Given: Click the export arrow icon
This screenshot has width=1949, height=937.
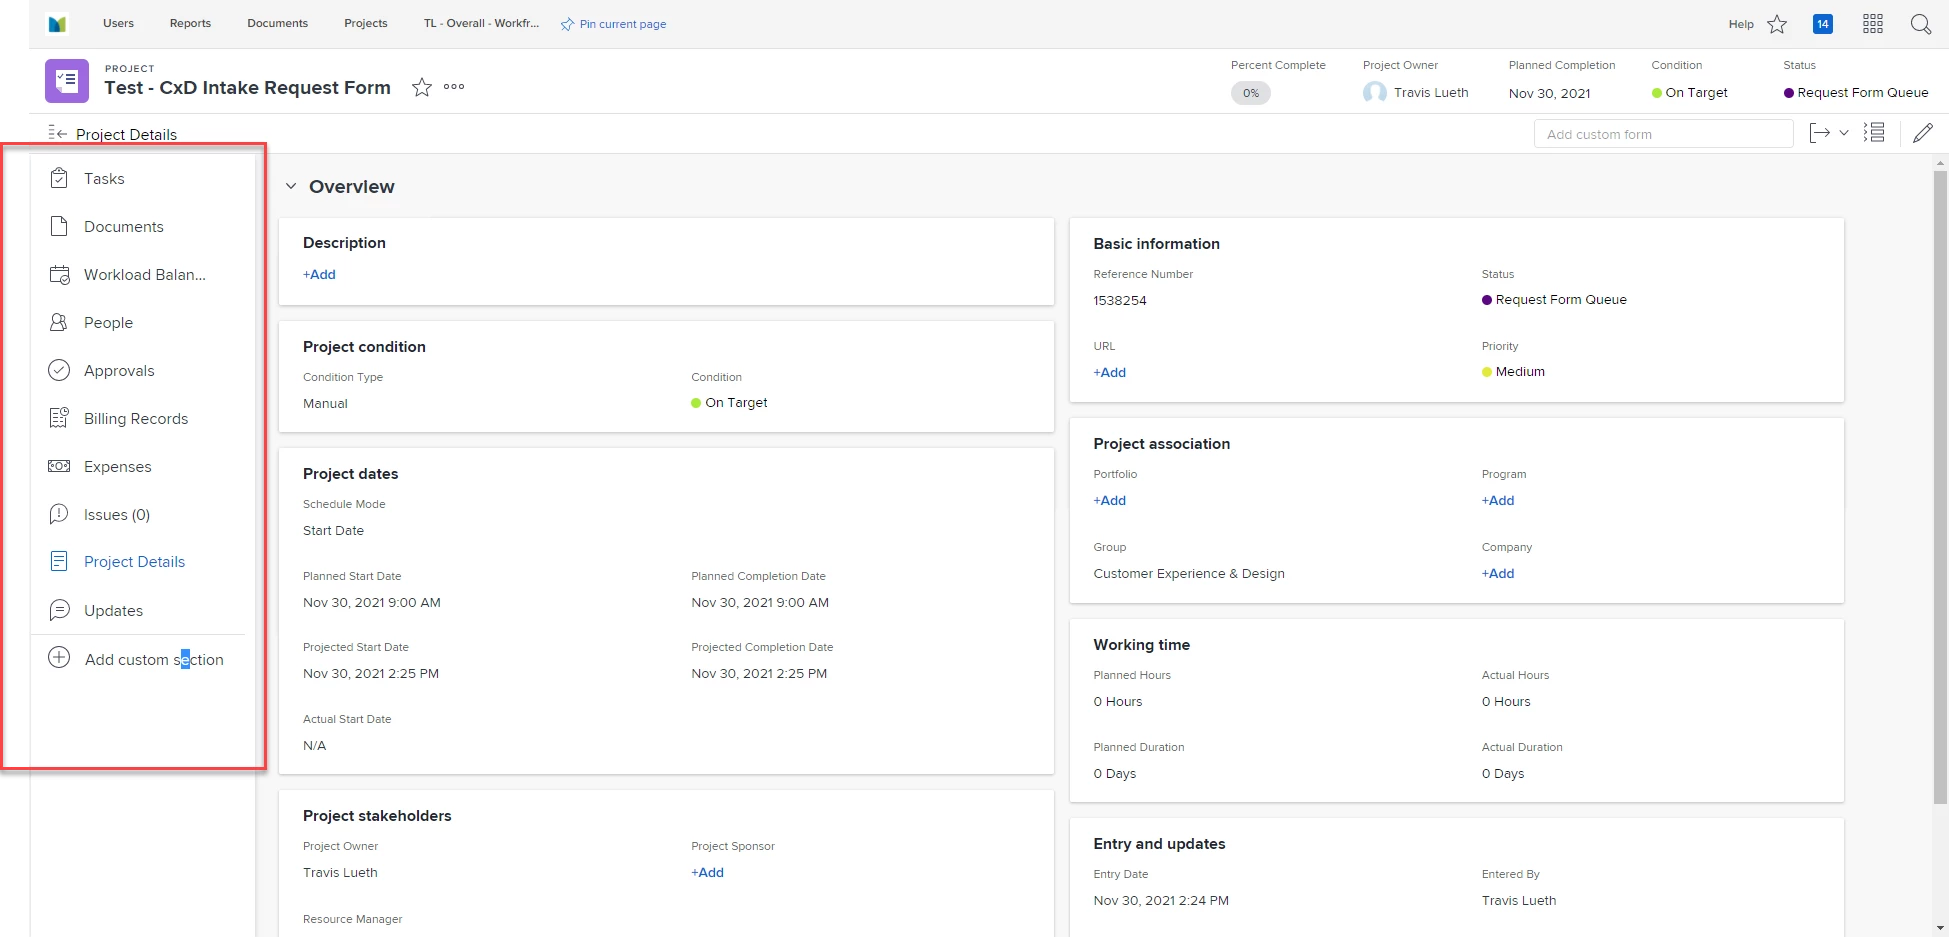Looking at the screenshot, I should (x=1820, y=133).
